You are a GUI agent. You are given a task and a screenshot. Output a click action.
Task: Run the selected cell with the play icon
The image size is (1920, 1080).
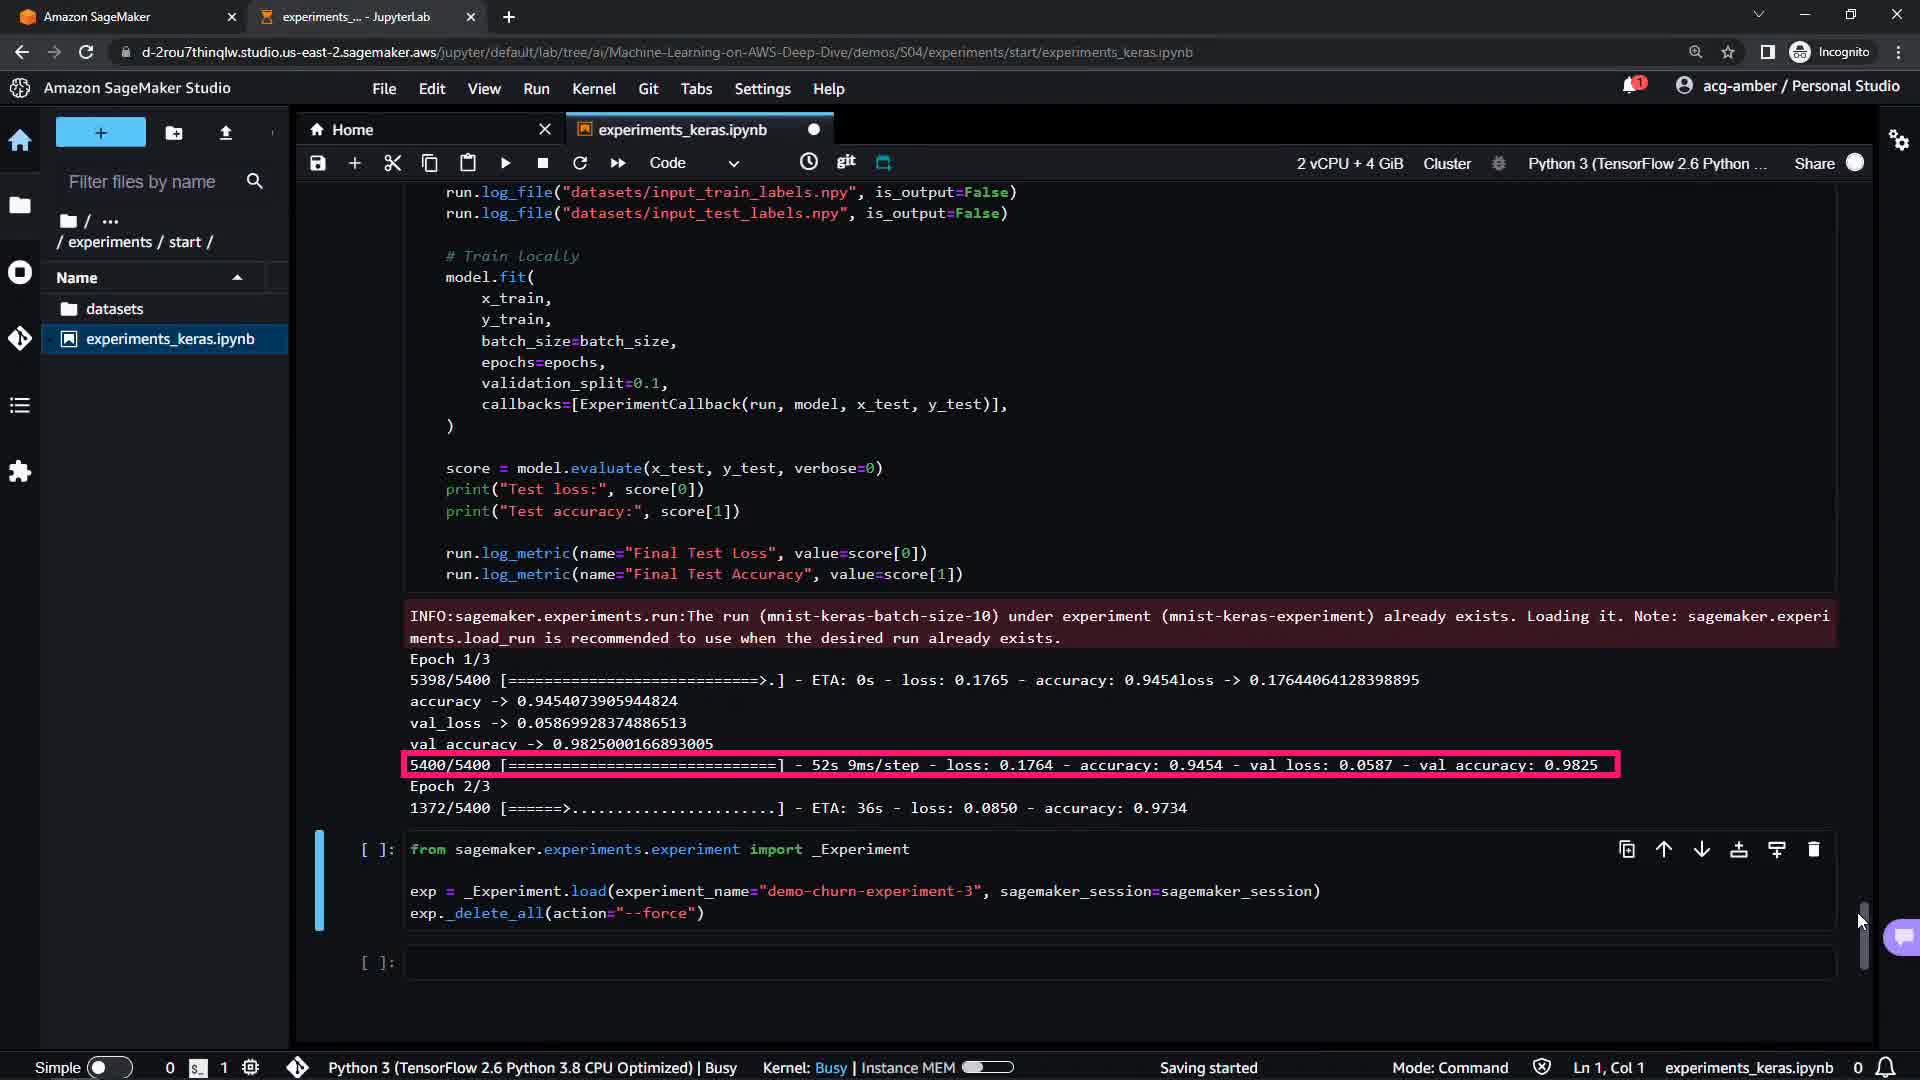(x=505, y=163)
